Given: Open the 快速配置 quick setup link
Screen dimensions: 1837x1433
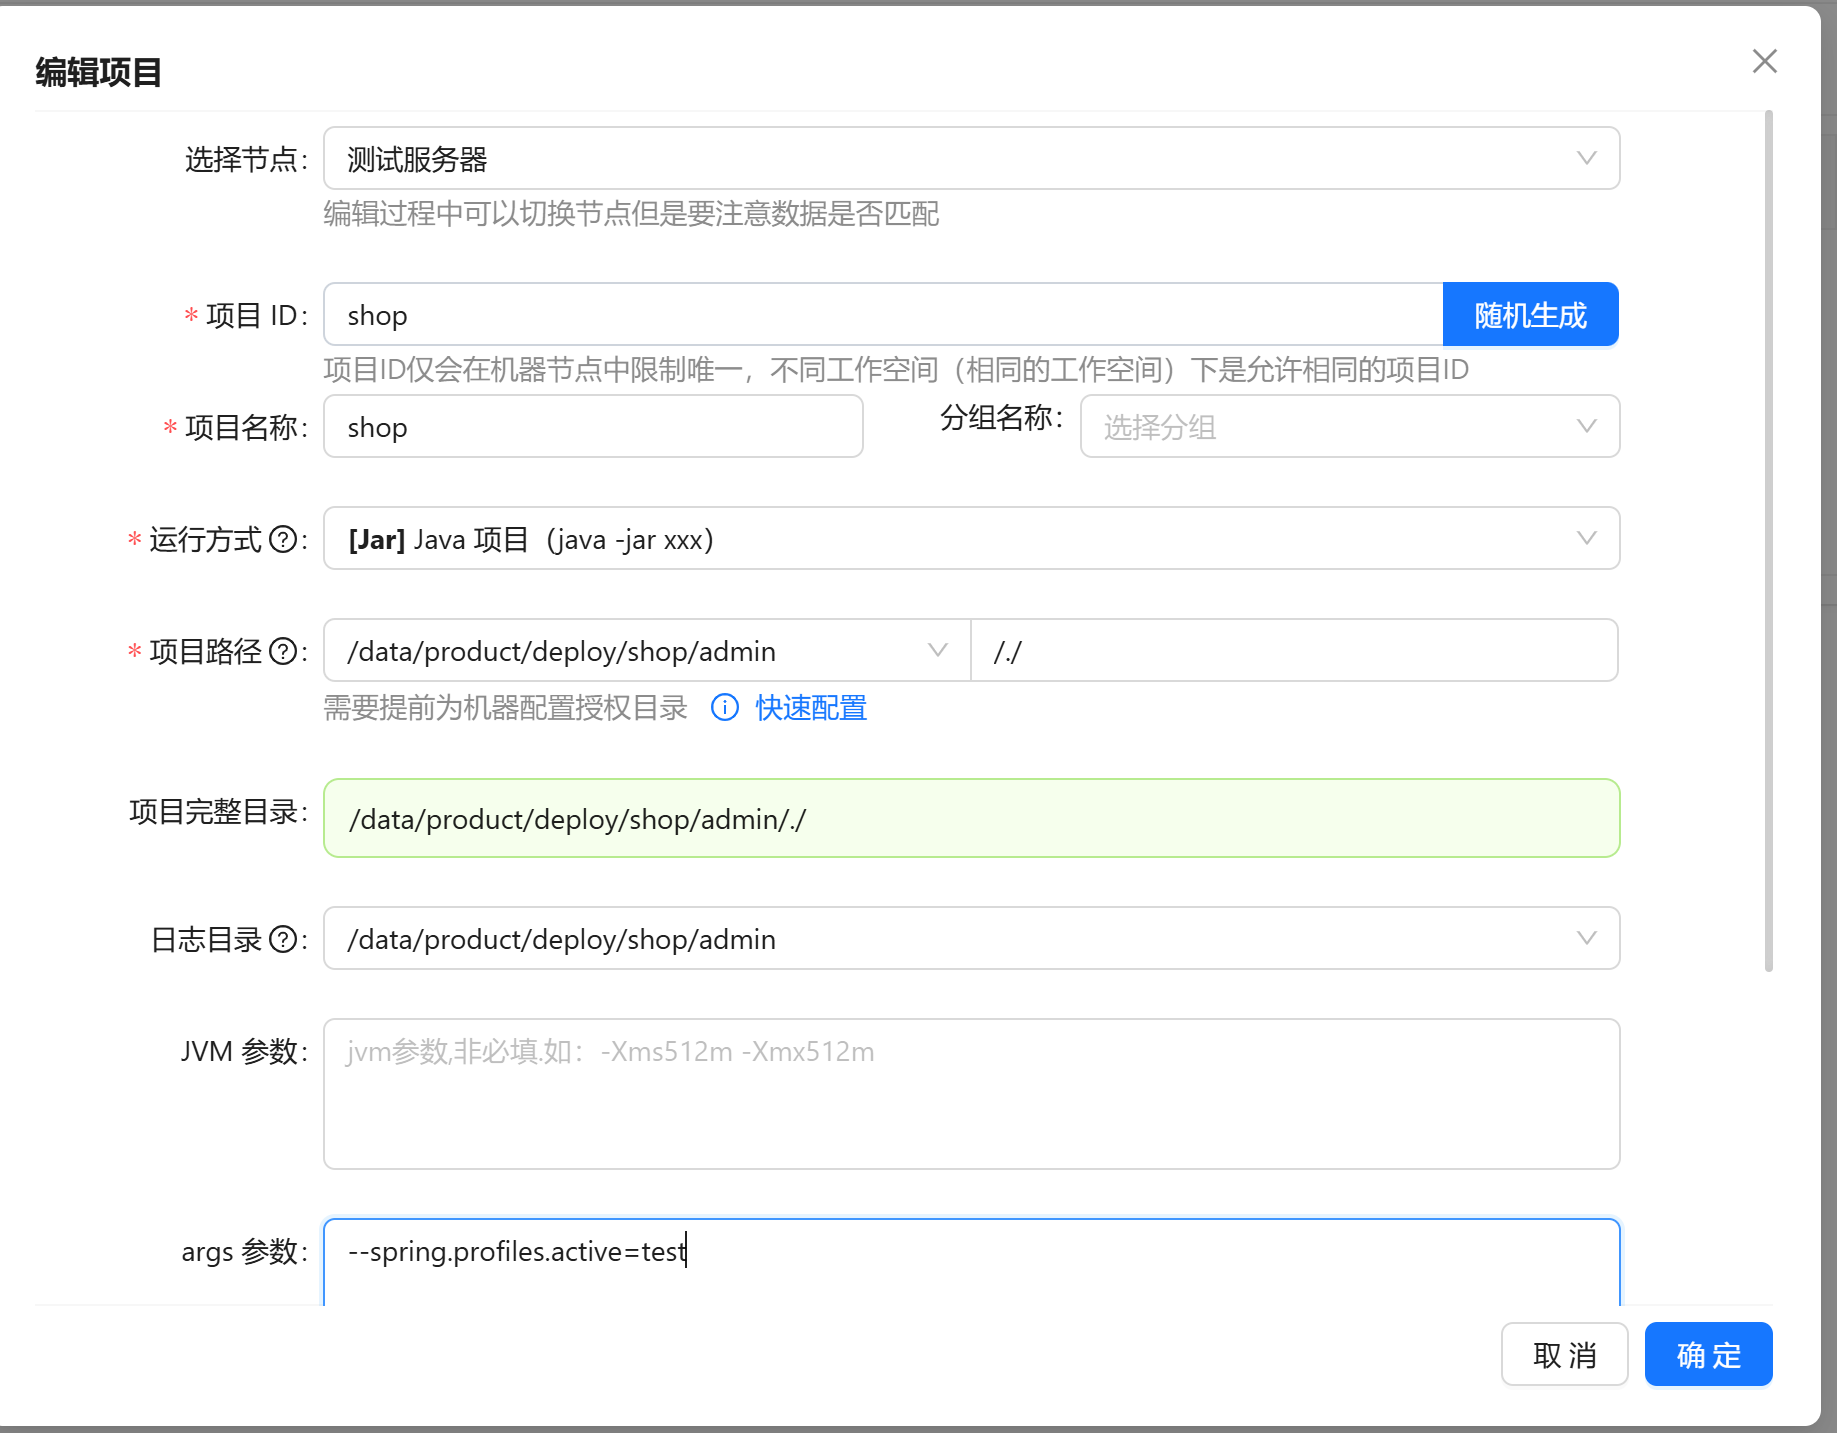Looking at the screenshot, I should tap(810, 708).
